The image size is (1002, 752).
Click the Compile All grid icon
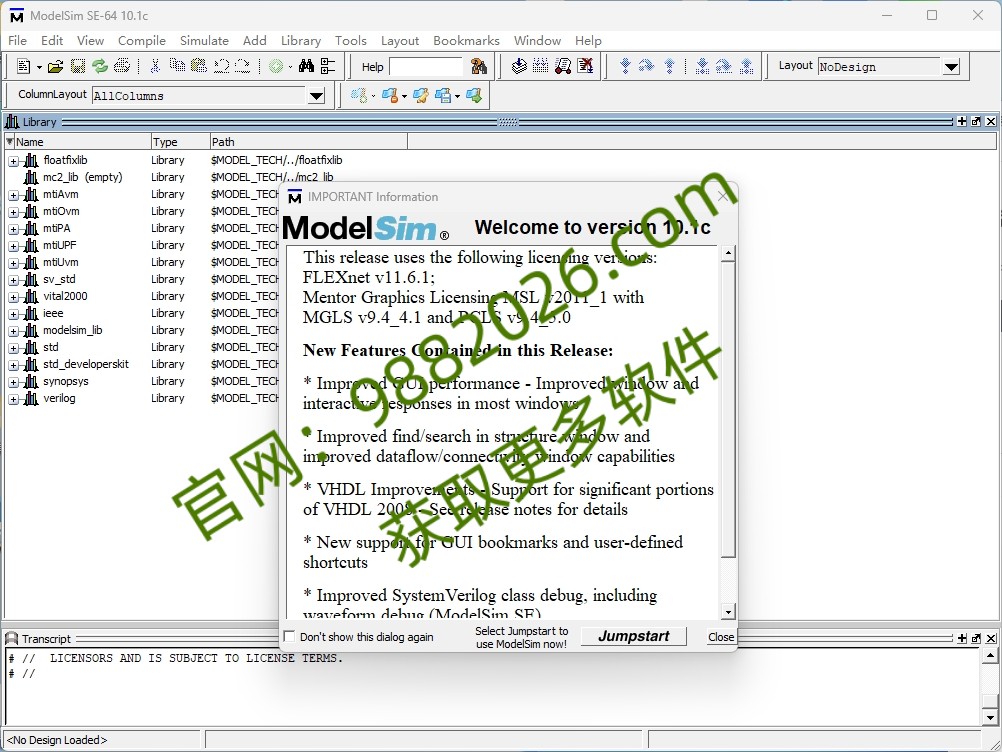(541, 66)
